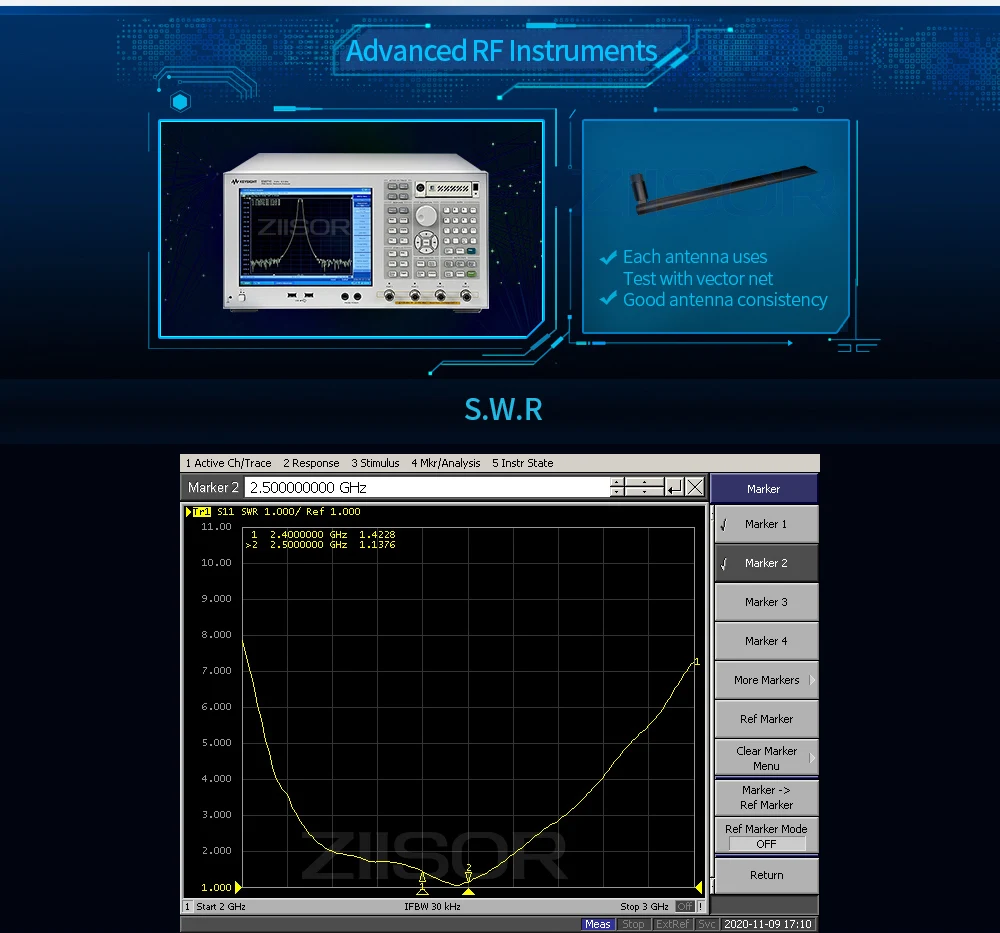Screen dimensions: 1000x933
Task: Toggle the Marker 1 checked softkey
Action: [x=766, y=524]
